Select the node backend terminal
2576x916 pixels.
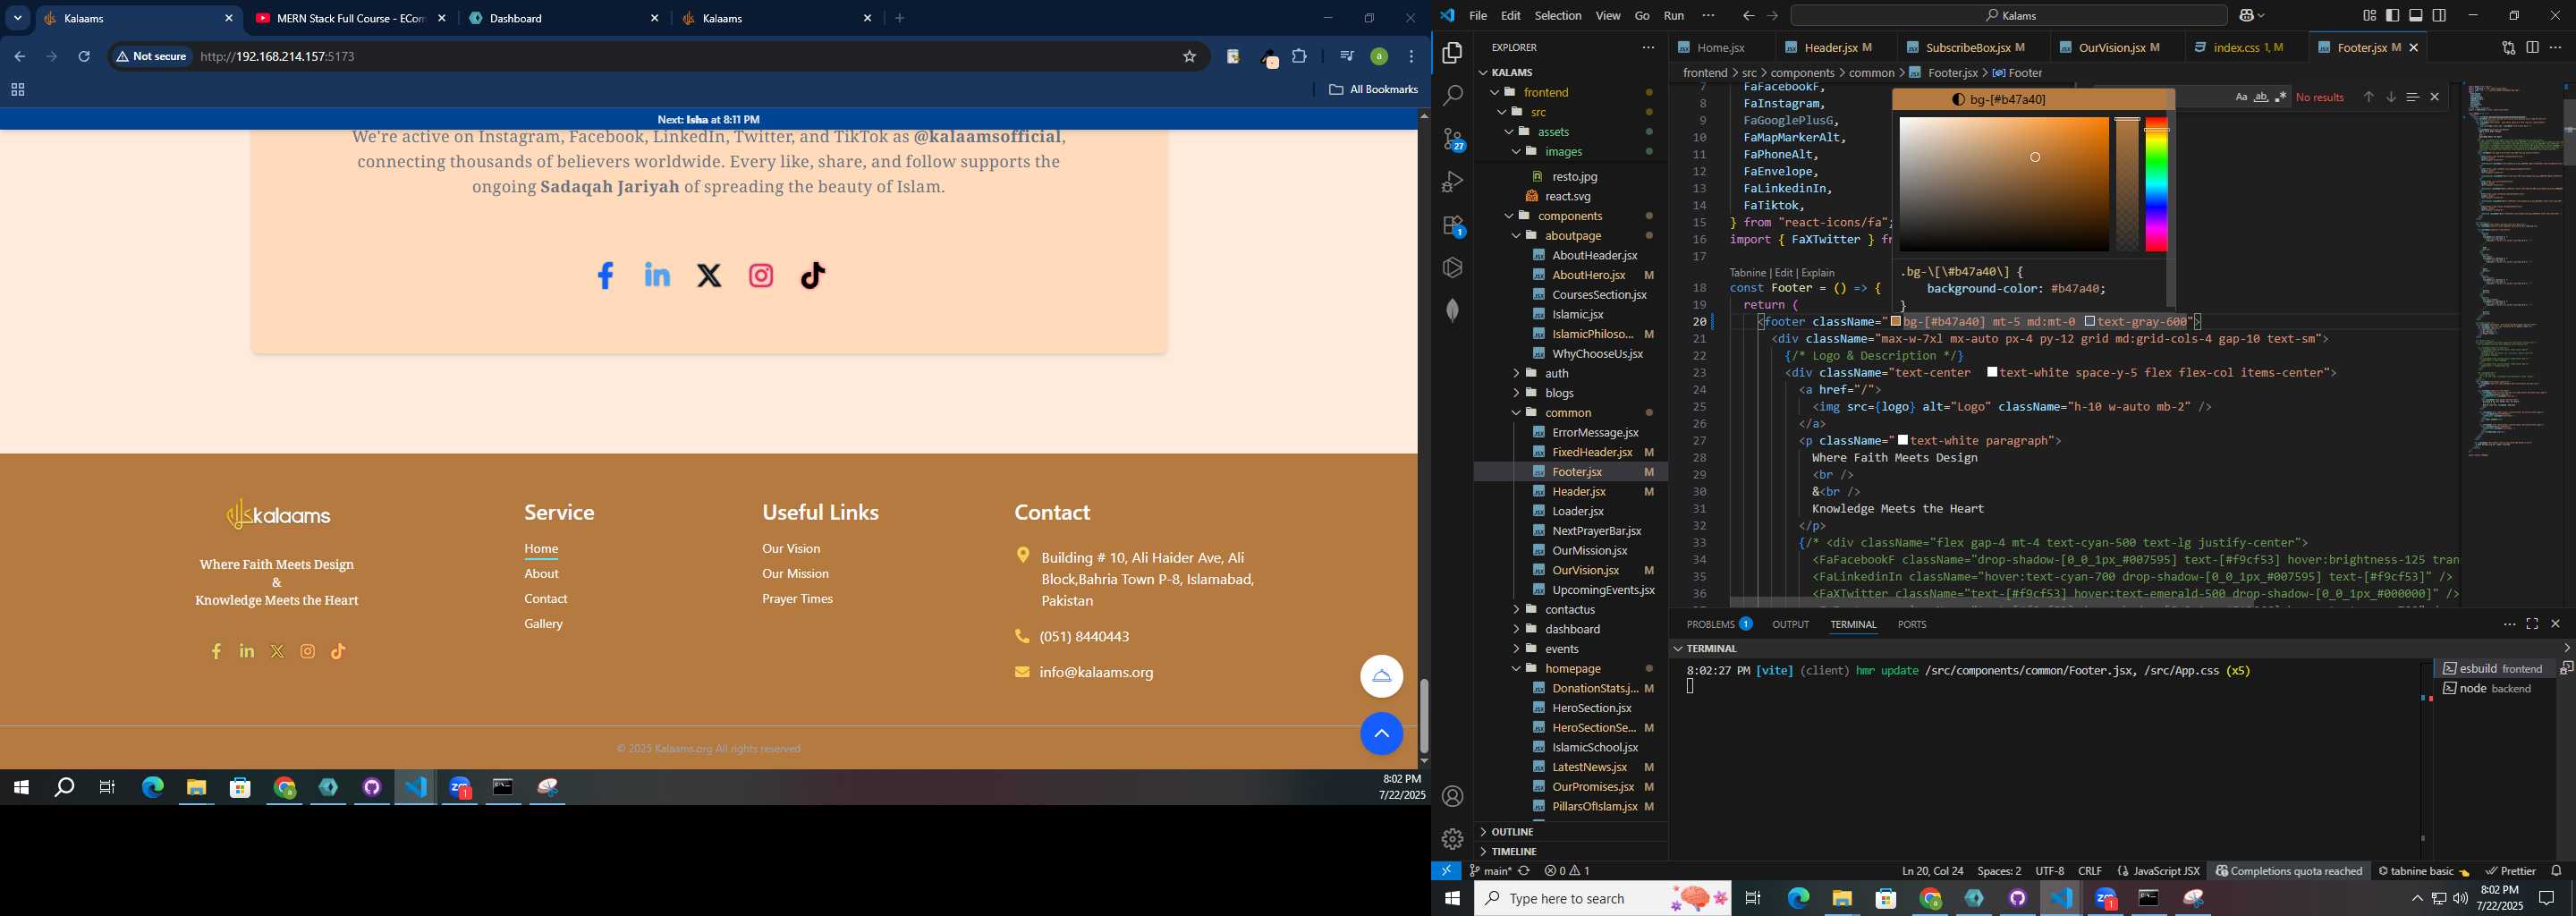point(2494,689)
